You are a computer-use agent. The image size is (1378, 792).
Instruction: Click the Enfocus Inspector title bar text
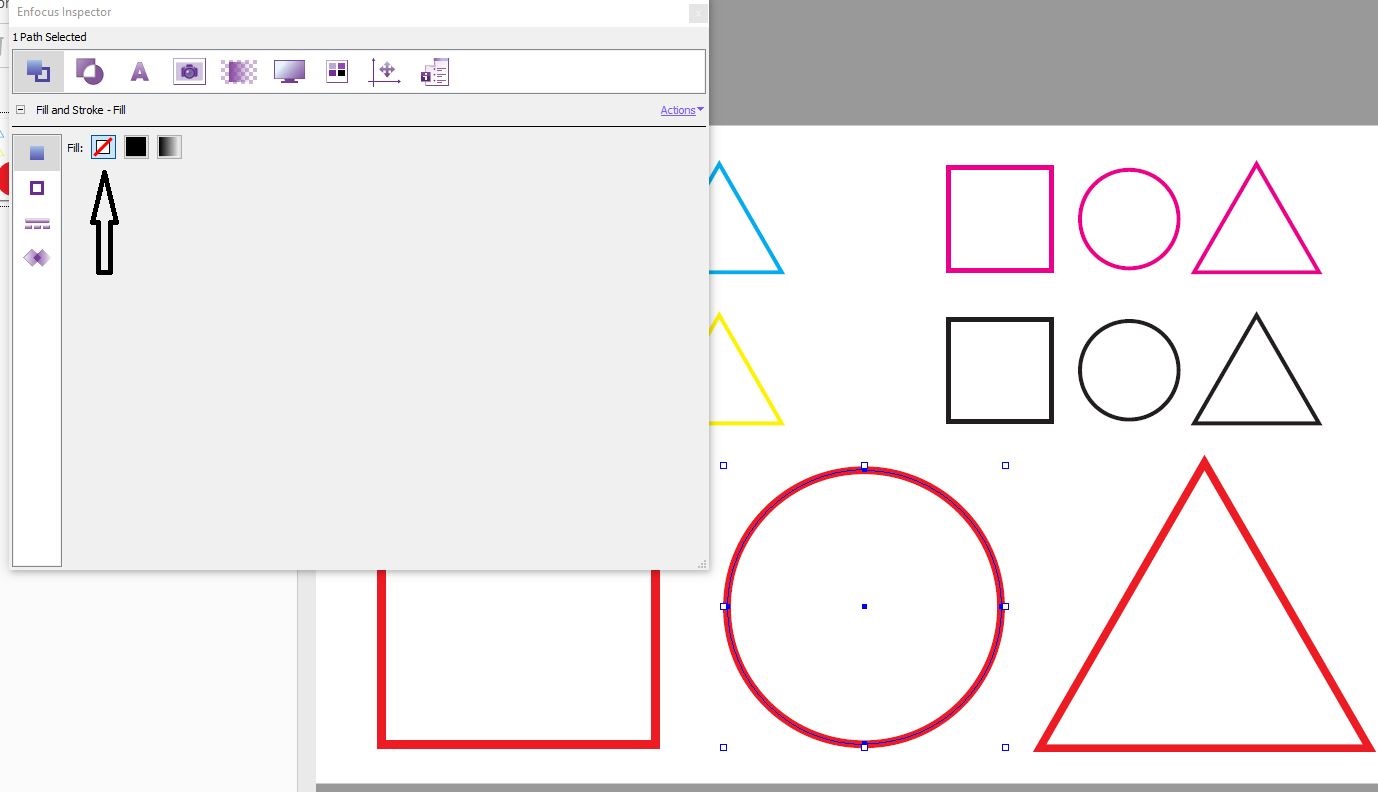[x=64, y=12]
